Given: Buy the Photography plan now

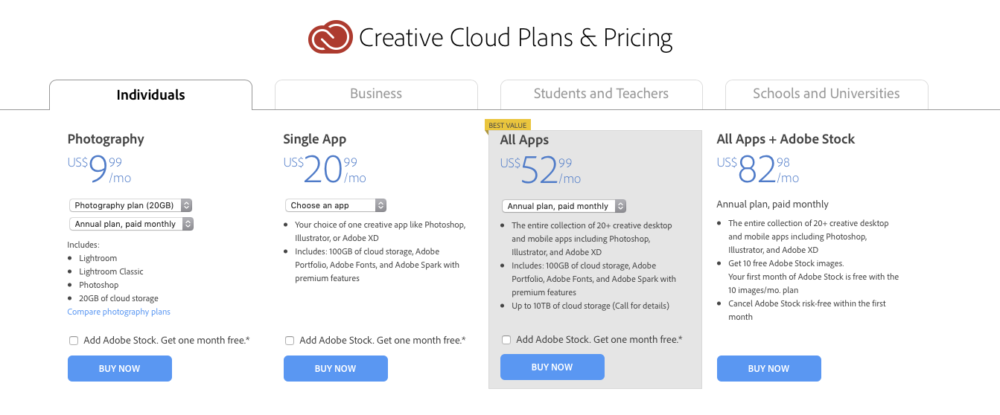Looking at the screenshot, I should (x=119, y=368).
